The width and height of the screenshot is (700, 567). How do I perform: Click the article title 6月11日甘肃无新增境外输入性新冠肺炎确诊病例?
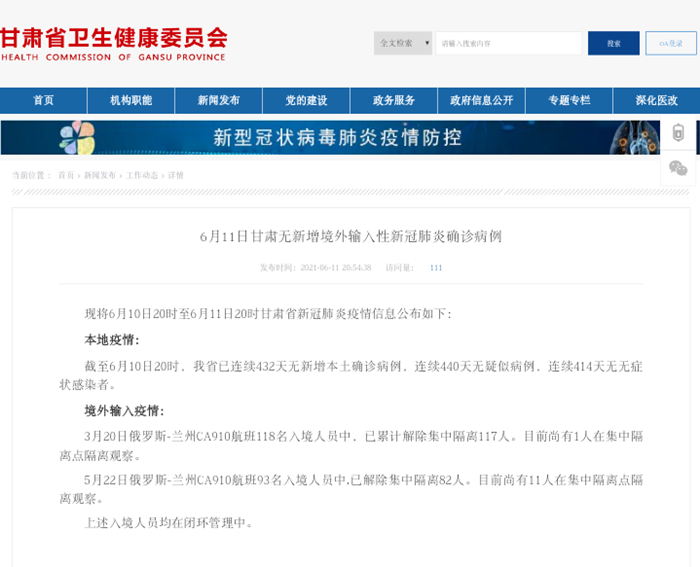click(351, 236)
